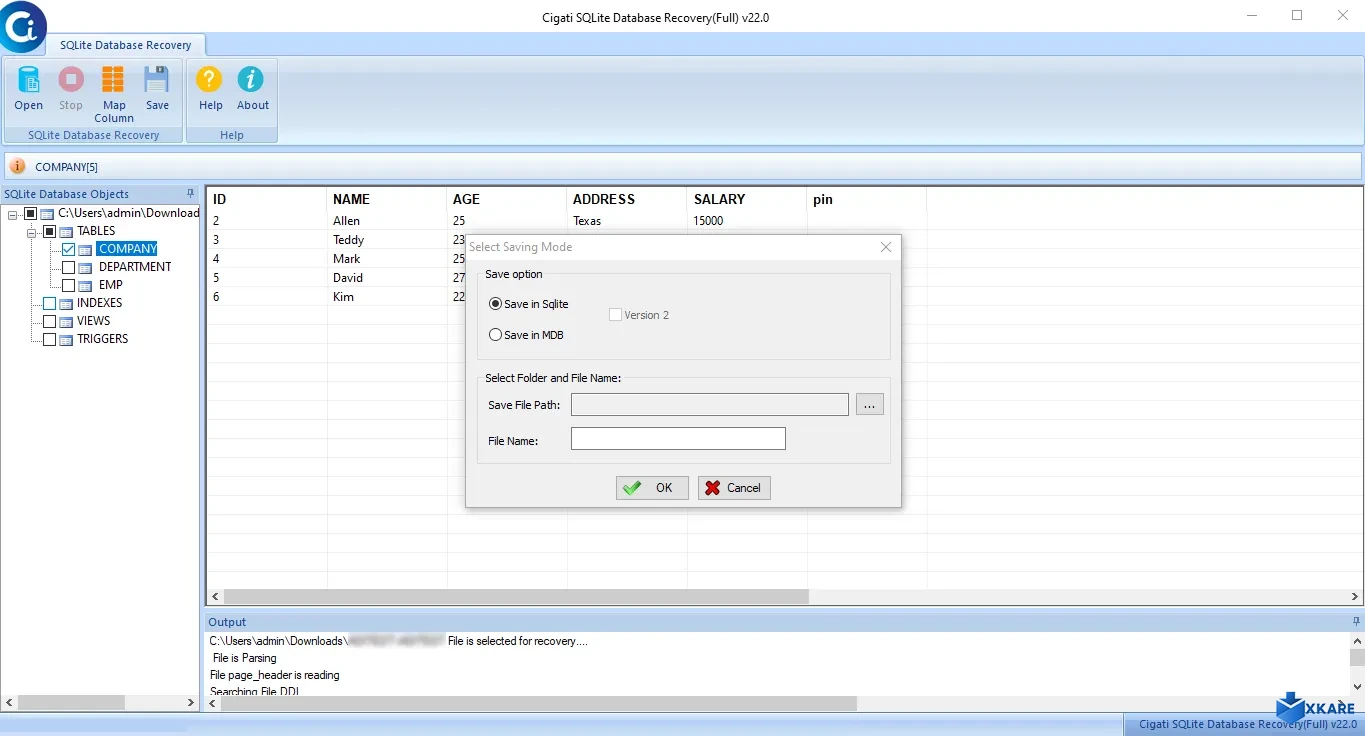
Task: Collapse the database file root node
Action: click(x=13, y=213)
